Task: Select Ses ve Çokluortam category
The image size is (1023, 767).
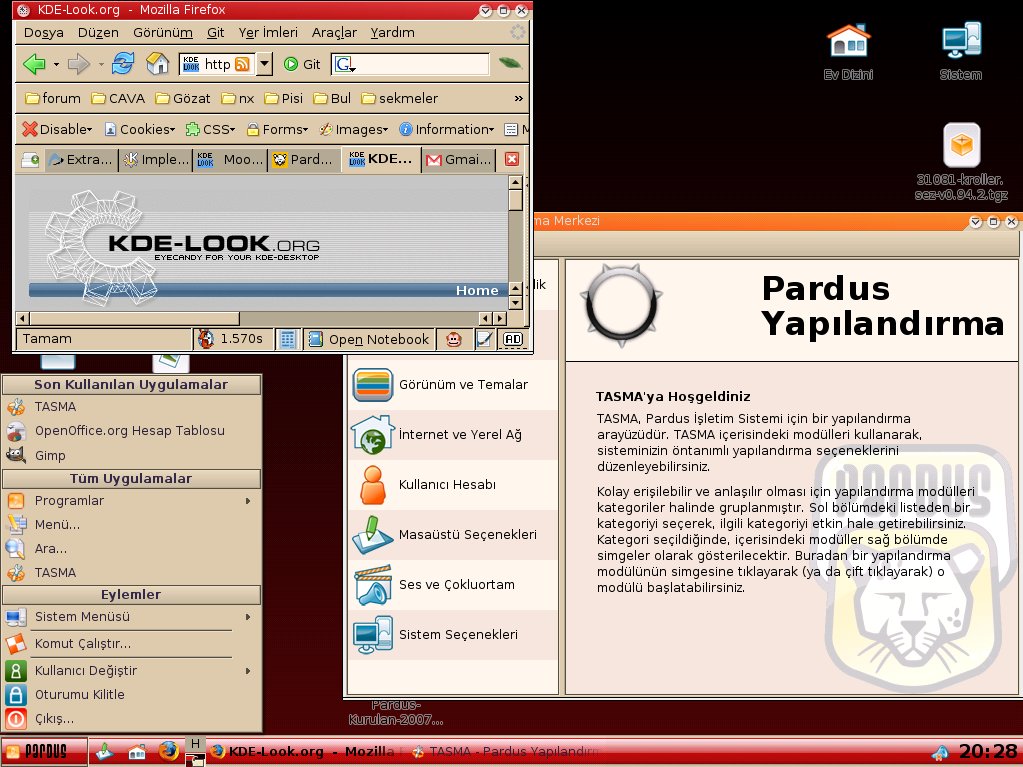Action: [452, 585]
